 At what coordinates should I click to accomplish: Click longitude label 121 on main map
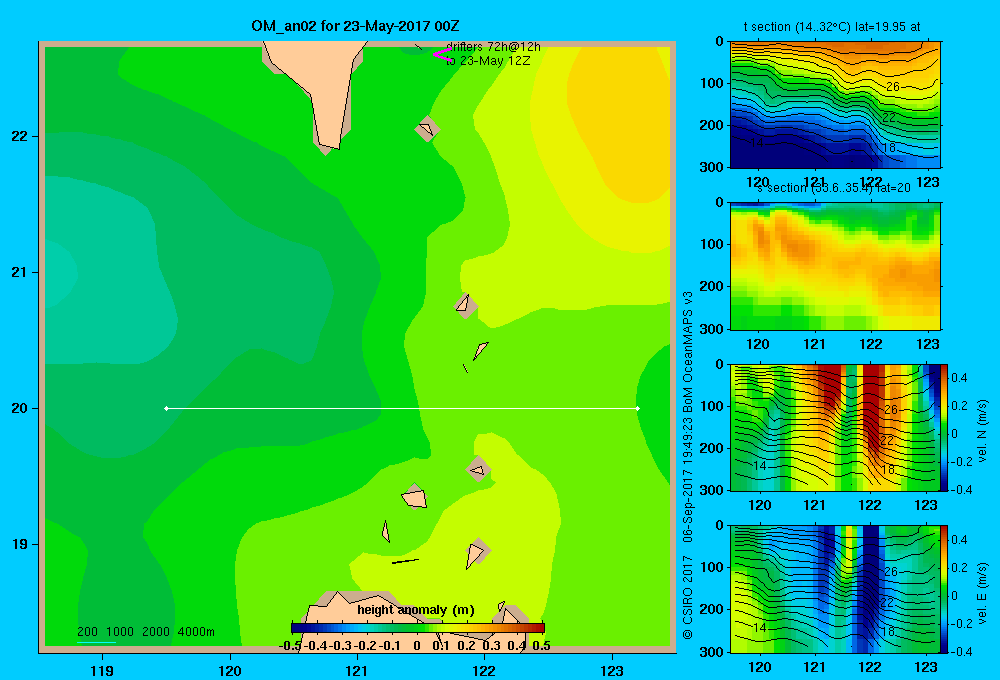click(357, 670)
